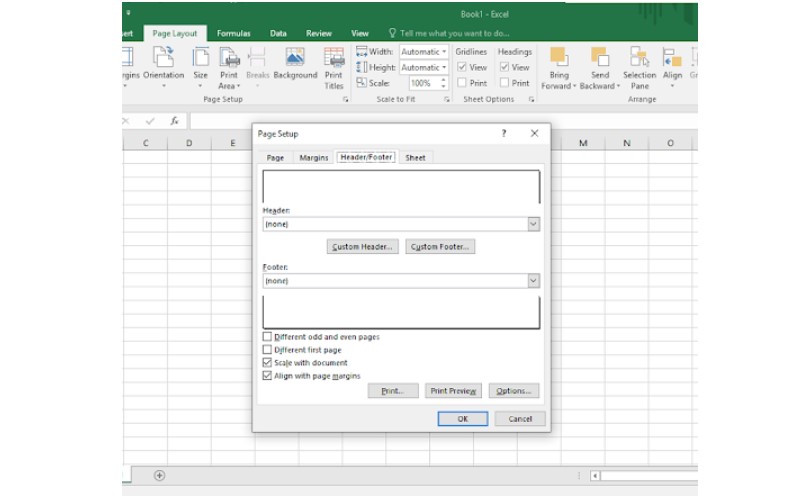Viewport: 800px width, 501px height.
Task: Click the Options button in dialog
Action: [x=514, y=391]
